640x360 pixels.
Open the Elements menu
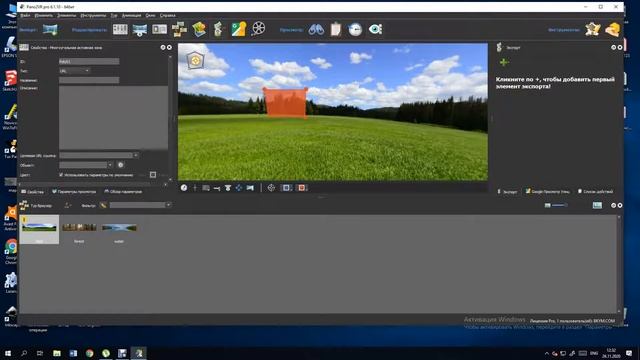(x=67, y=16)
